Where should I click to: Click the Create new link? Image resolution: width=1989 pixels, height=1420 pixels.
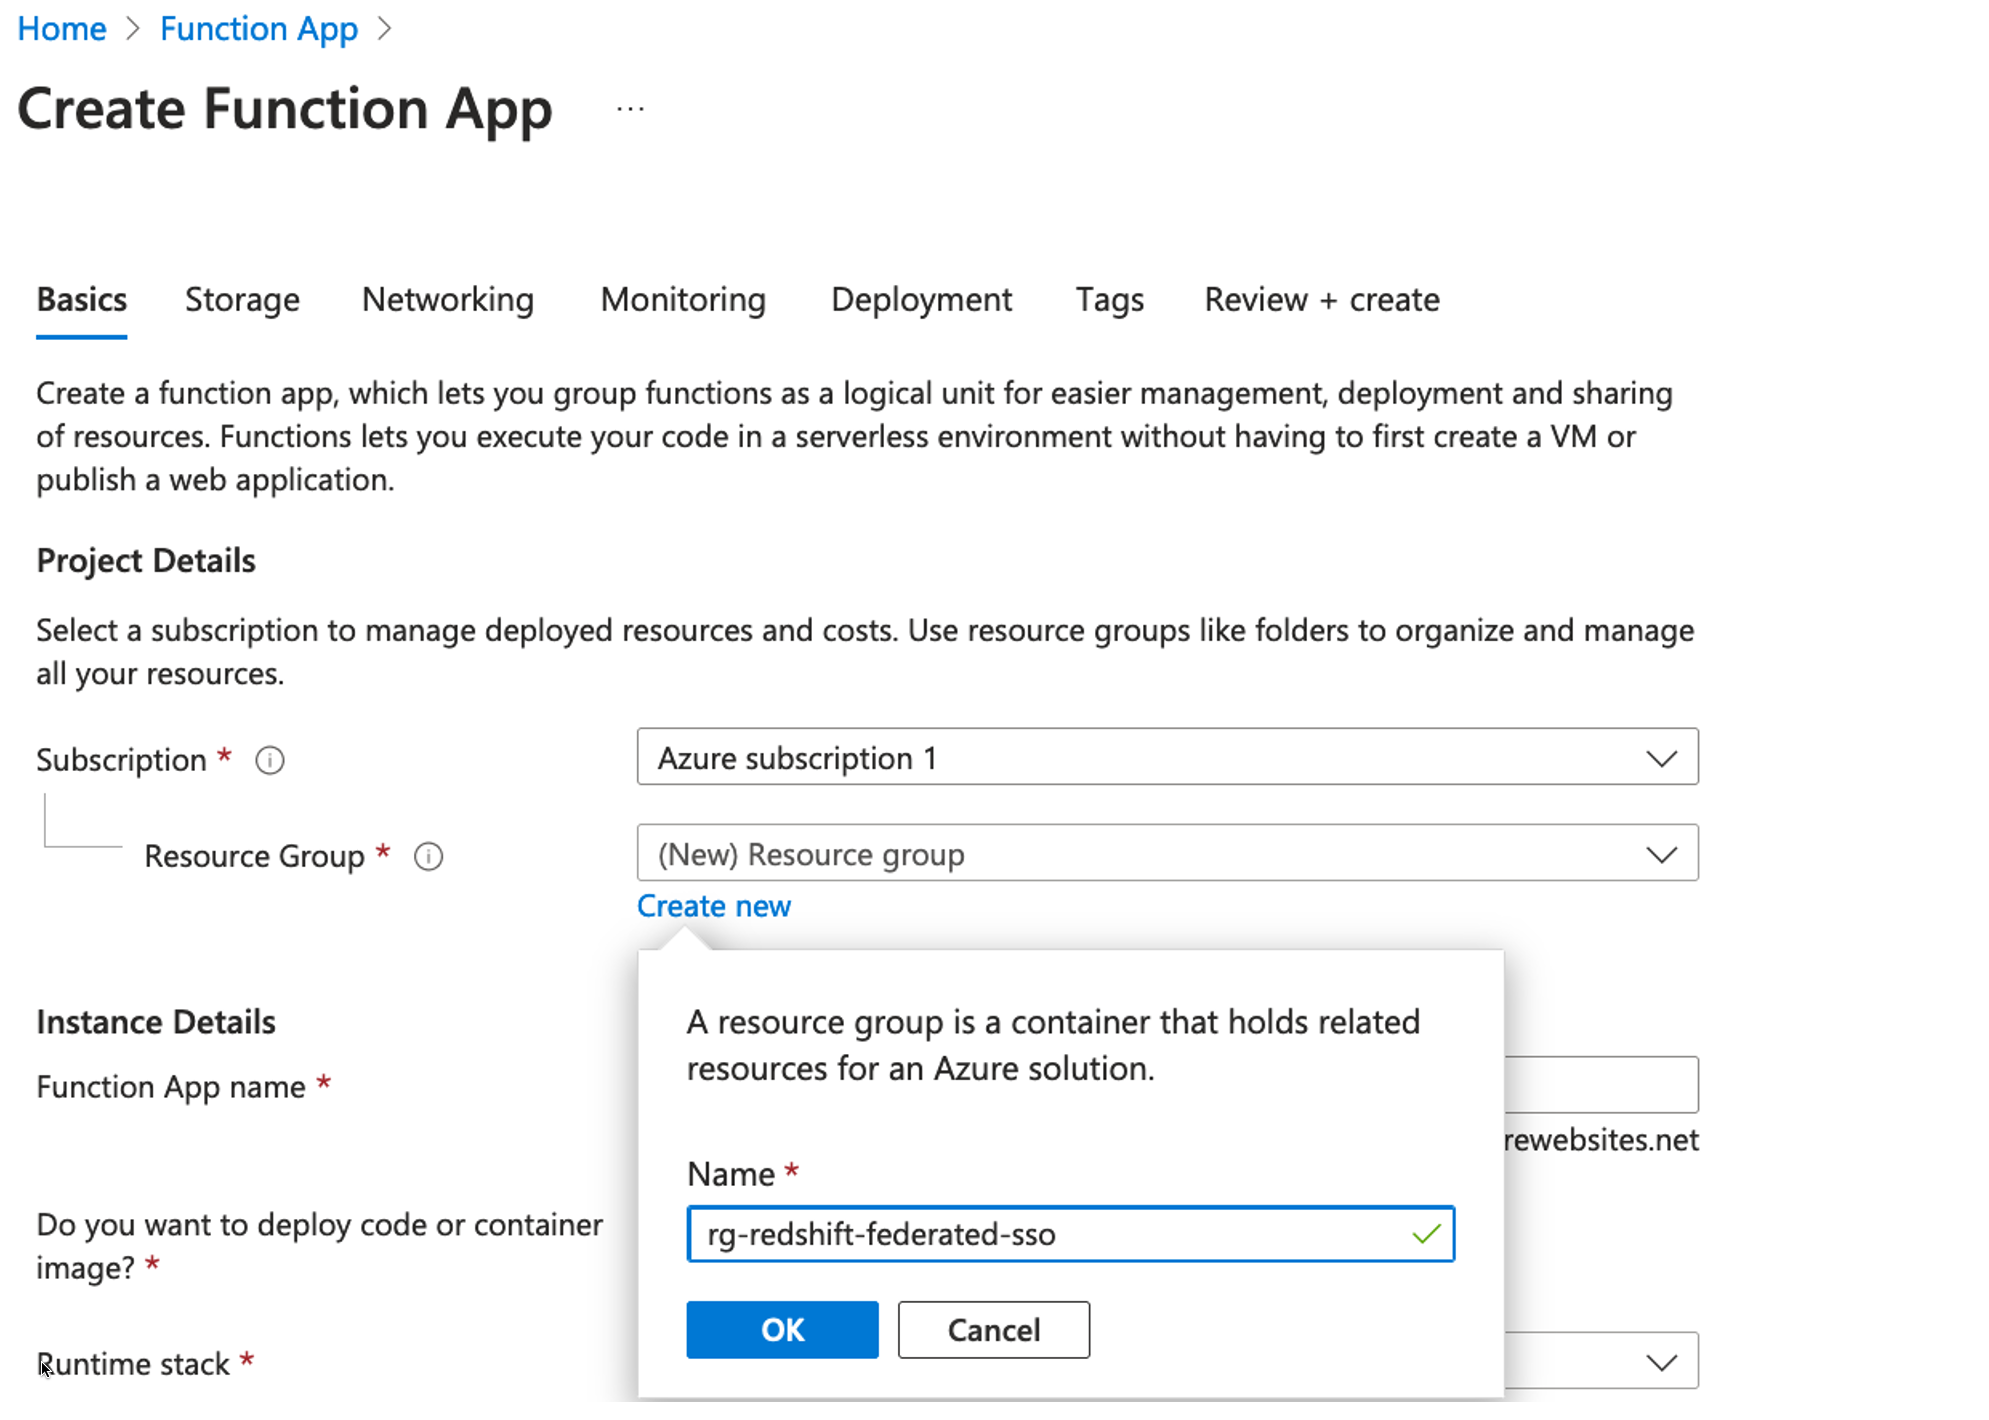(713, 906)
